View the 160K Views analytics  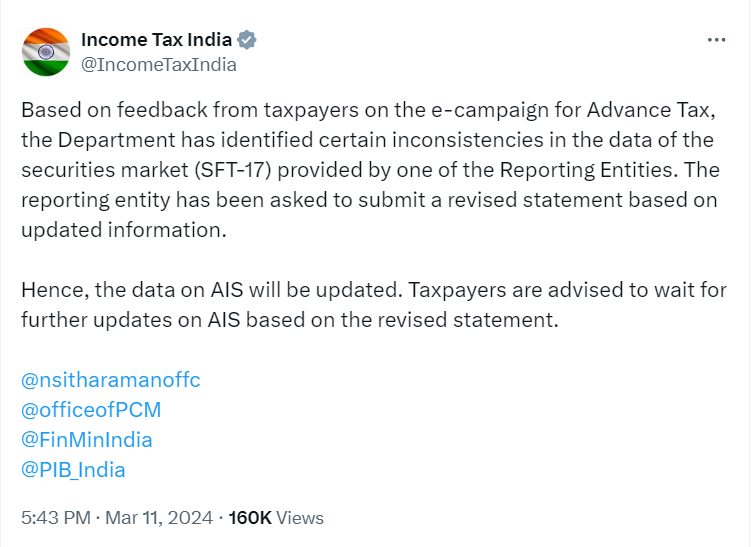click(276, 518)
